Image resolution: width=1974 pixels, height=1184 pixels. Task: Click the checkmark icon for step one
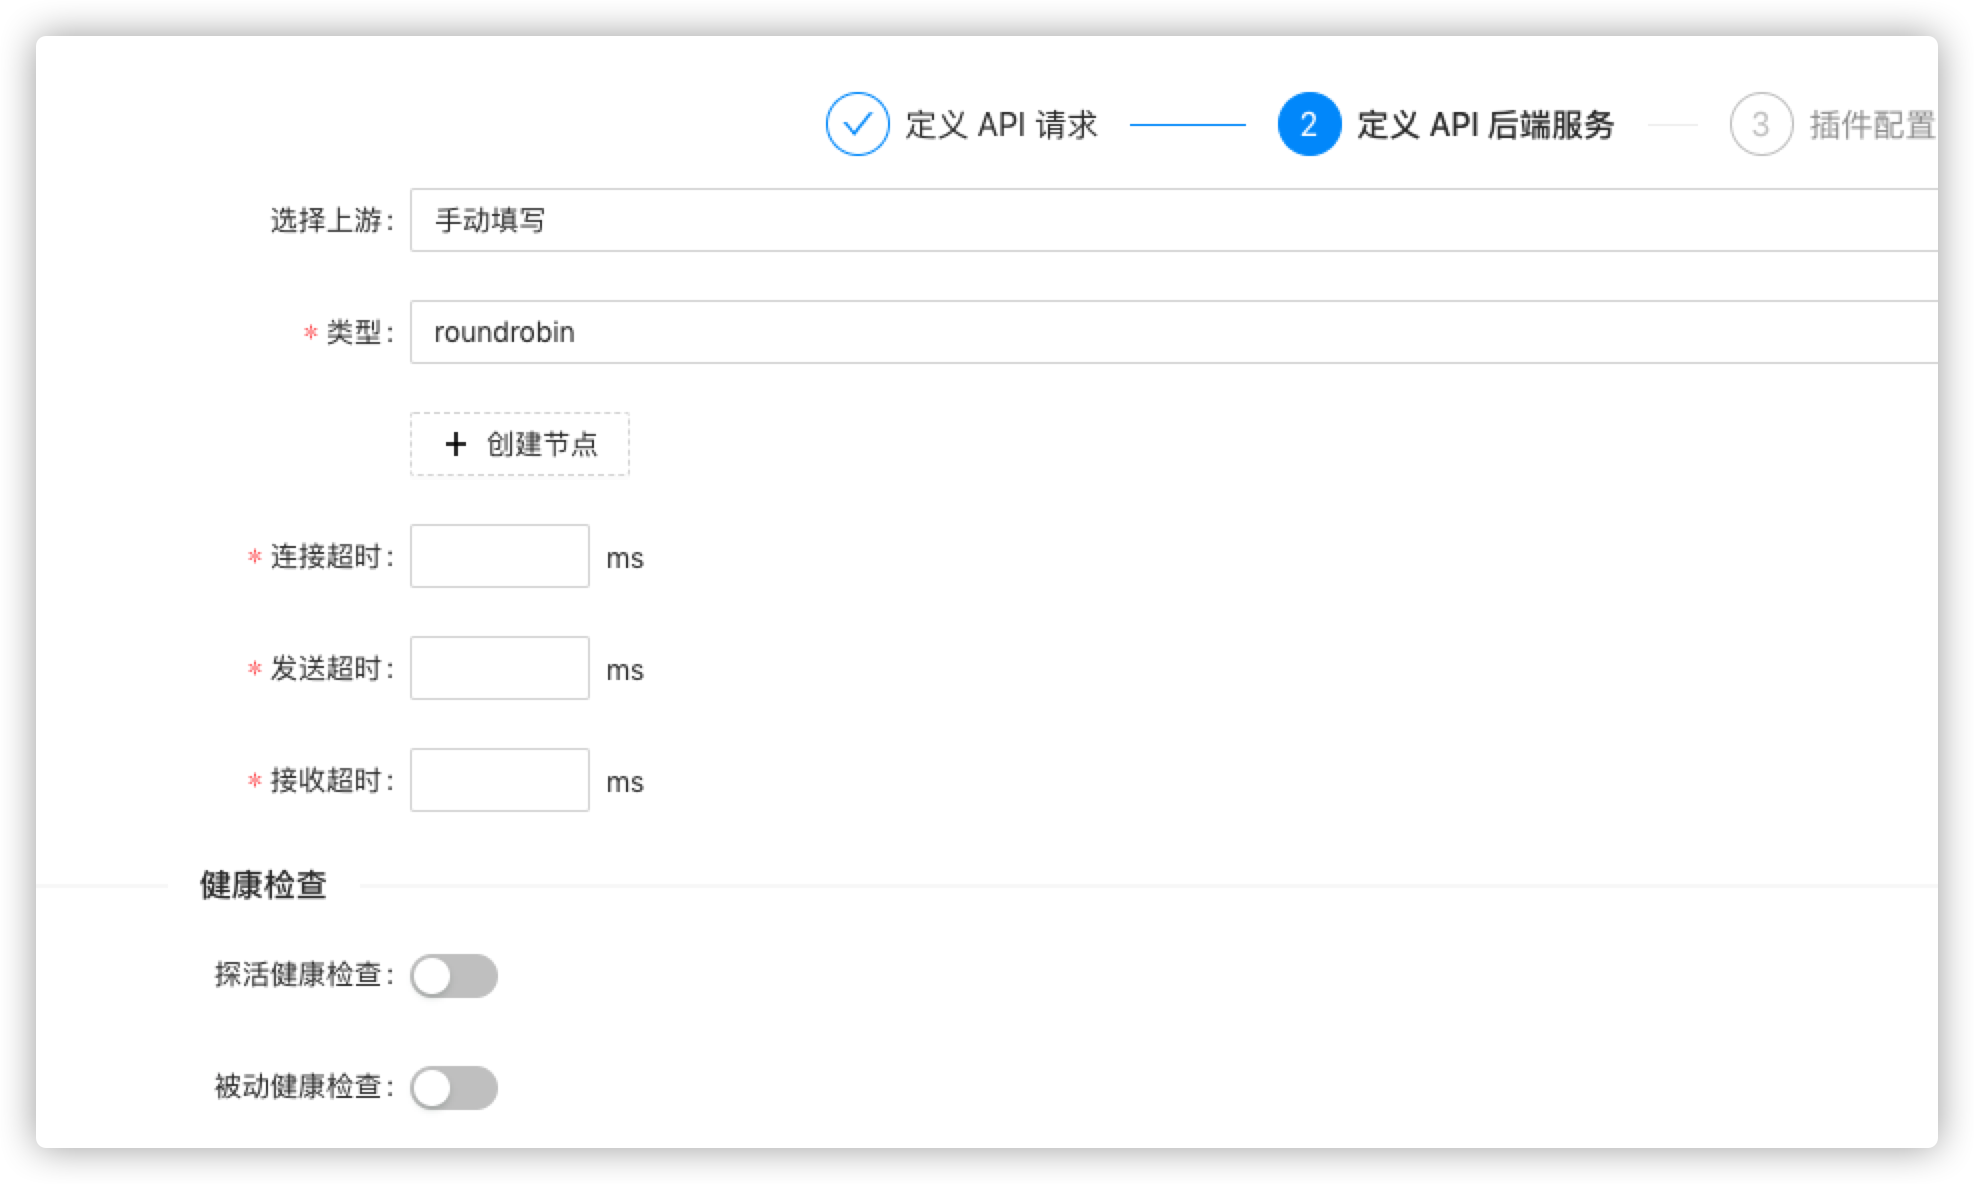click(857, 124)
